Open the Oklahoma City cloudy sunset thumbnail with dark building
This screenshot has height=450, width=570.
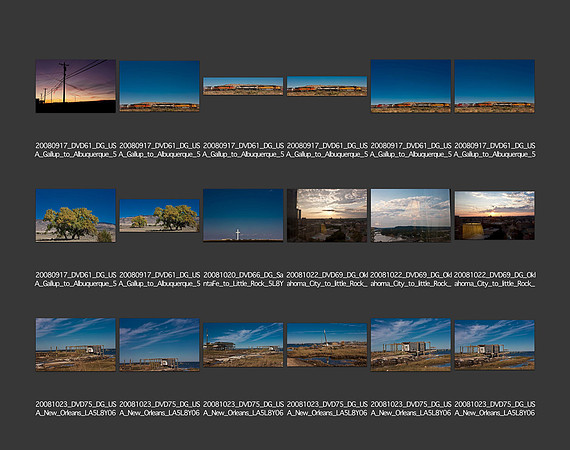coord(327,215)
